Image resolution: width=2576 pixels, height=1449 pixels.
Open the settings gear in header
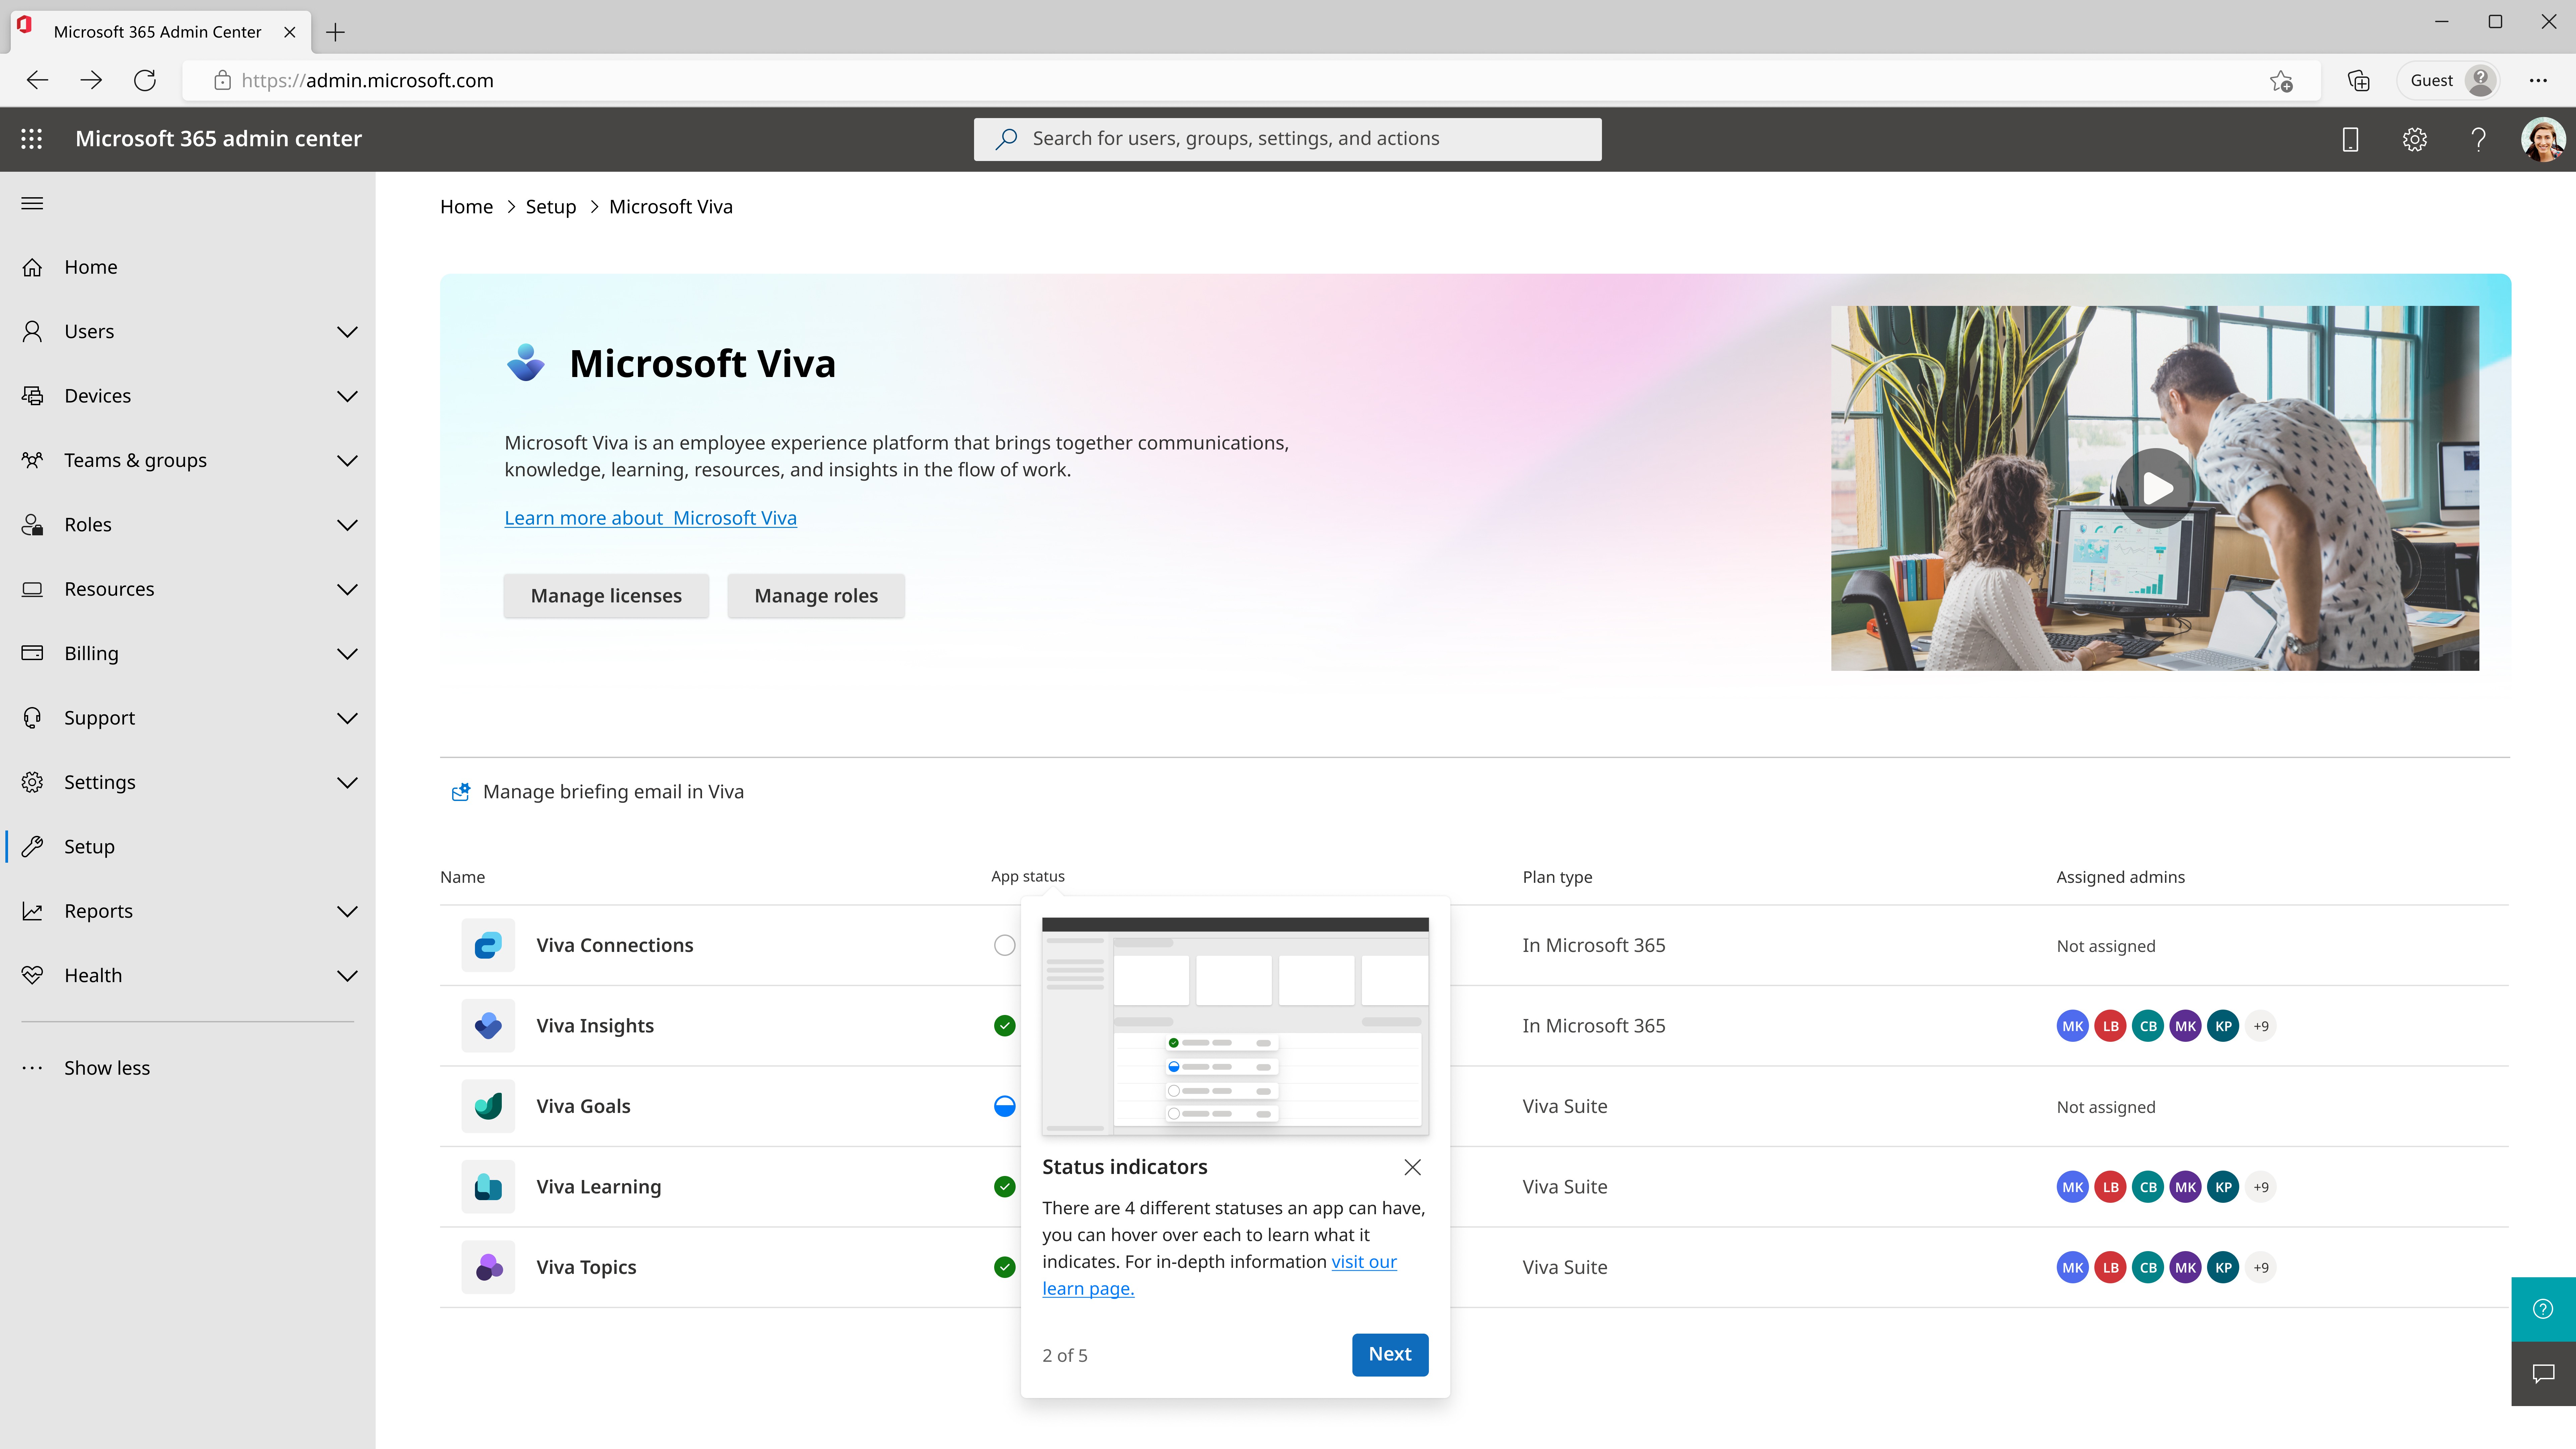coord(2415,139)
